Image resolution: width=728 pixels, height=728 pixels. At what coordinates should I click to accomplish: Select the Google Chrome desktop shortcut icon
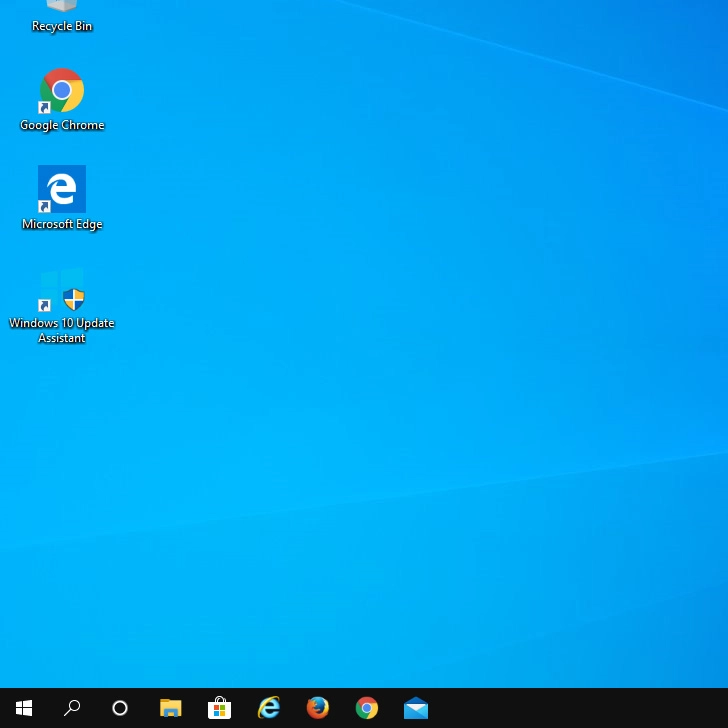click(62, 91)
